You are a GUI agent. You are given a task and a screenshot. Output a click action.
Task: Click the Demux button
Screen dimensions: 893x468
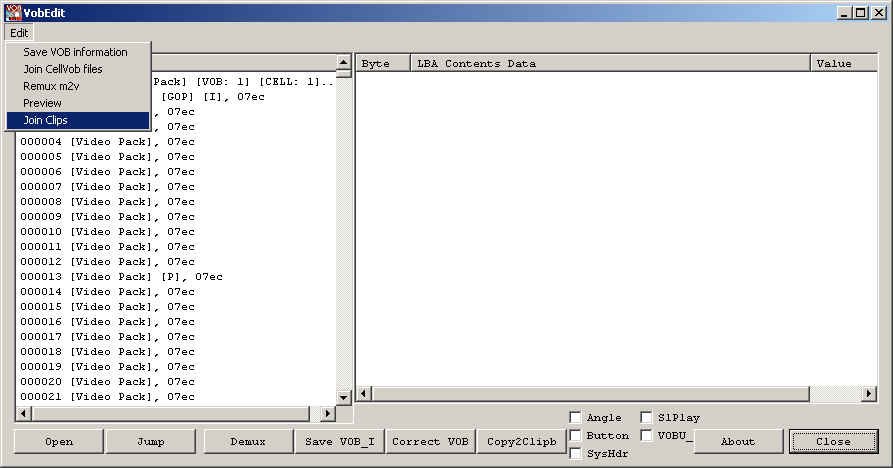point(248,441)
